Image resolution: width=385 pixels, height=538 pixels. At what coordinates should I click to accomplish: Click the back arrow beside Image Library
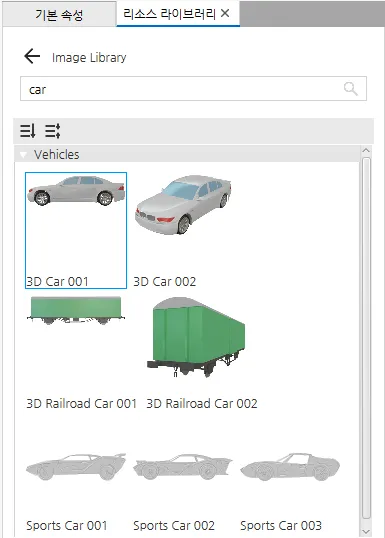point(32,56)
